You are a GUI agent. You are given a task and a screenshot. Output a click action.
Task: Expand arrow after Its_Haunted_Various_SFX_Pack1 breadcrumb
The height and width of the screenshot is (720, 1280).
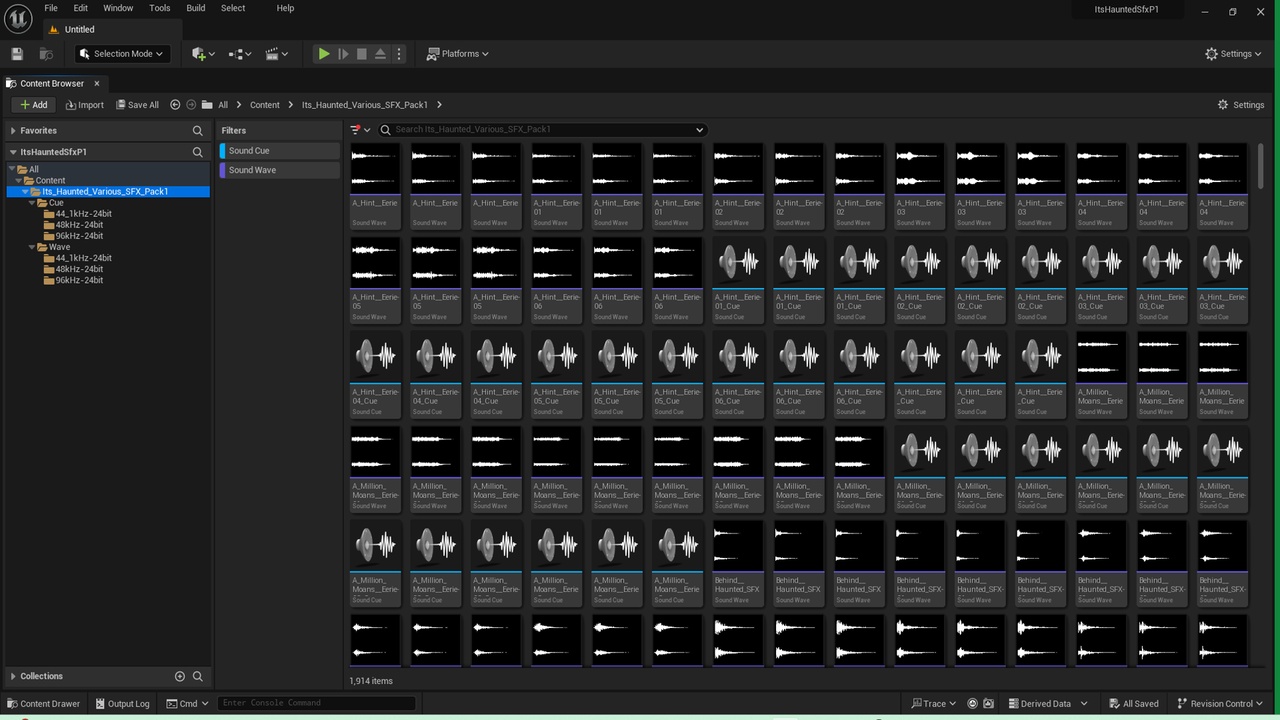click(439, 105)
